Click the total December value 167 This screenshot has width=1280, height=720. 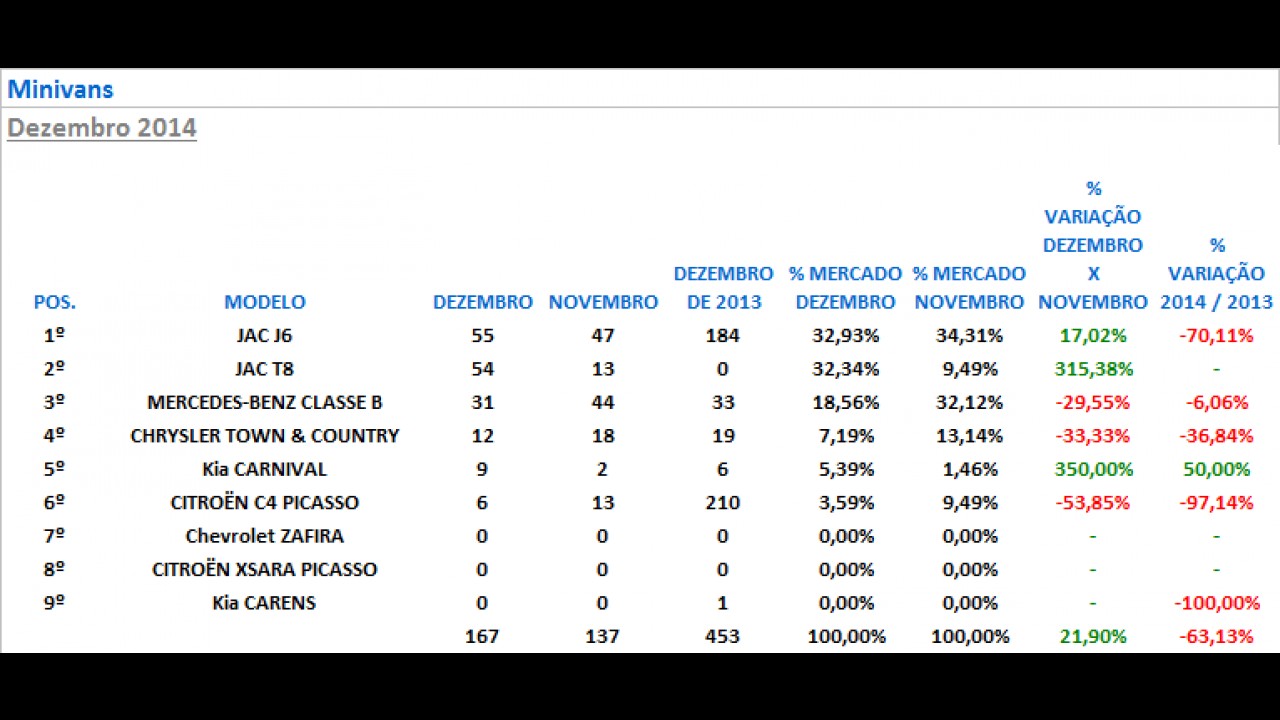pos(483,636)
